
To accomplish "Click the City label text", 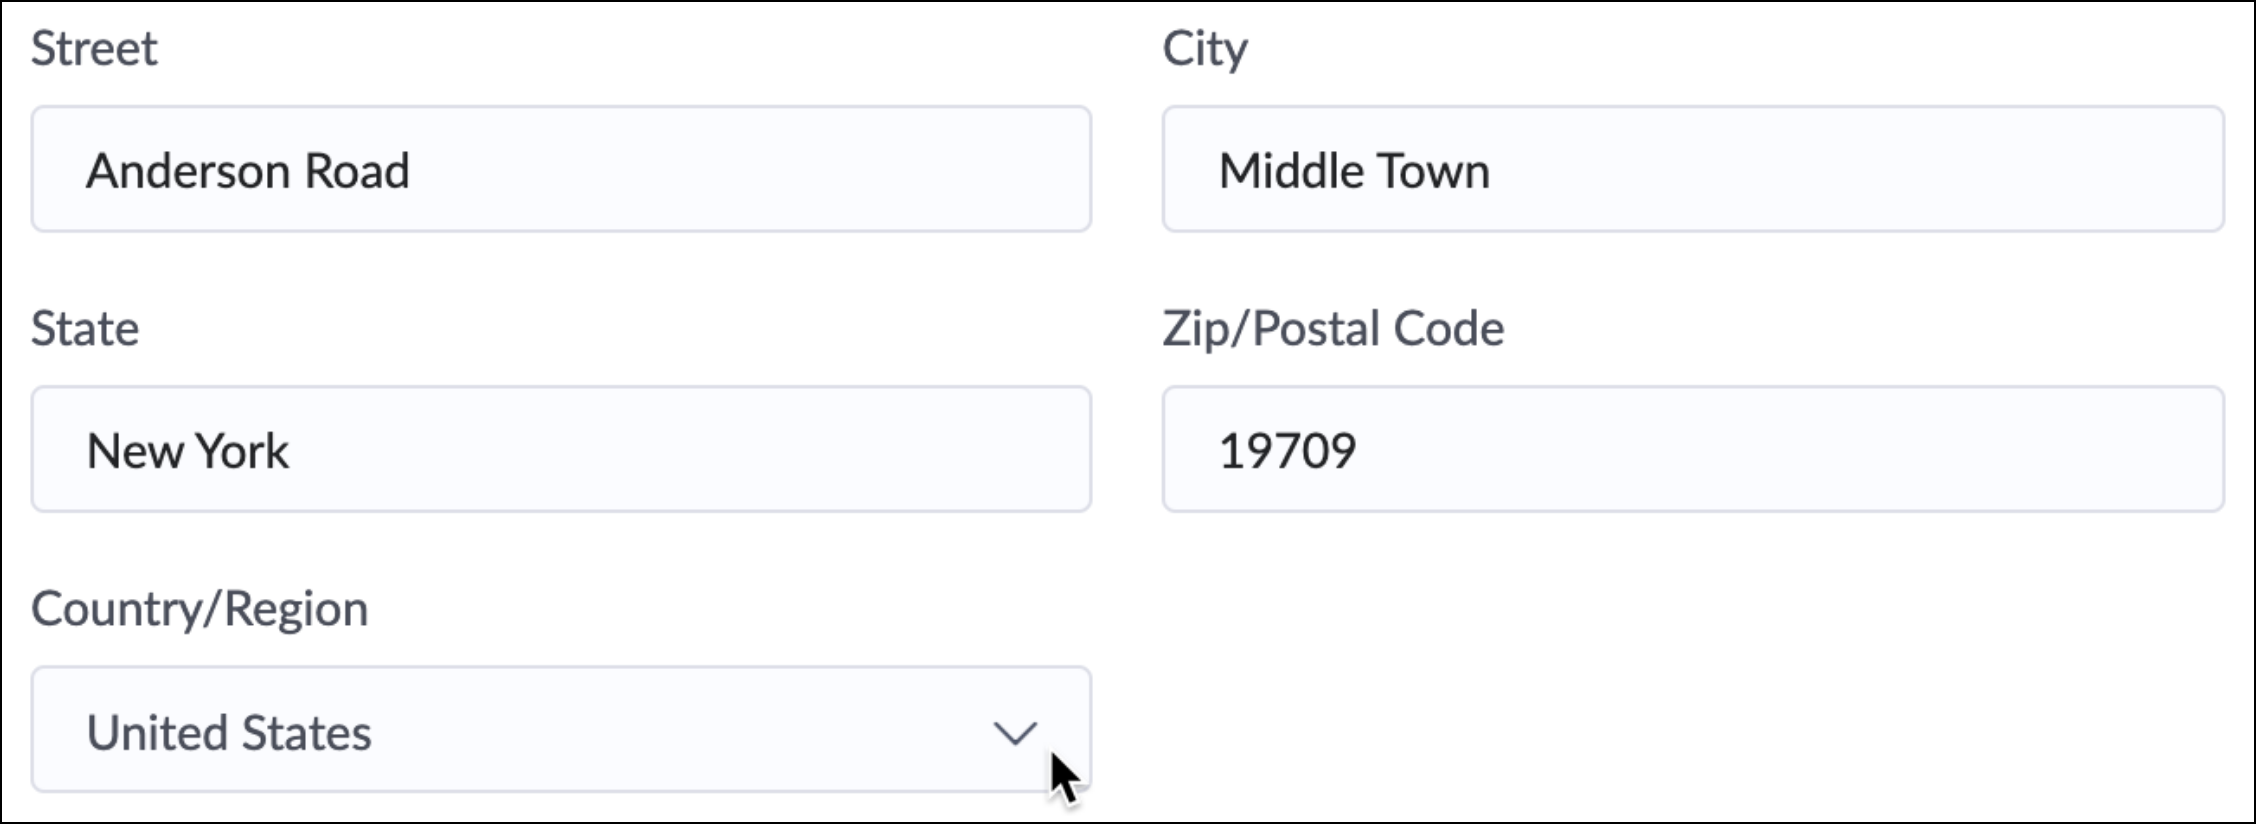I will (x=1205, y=48).
